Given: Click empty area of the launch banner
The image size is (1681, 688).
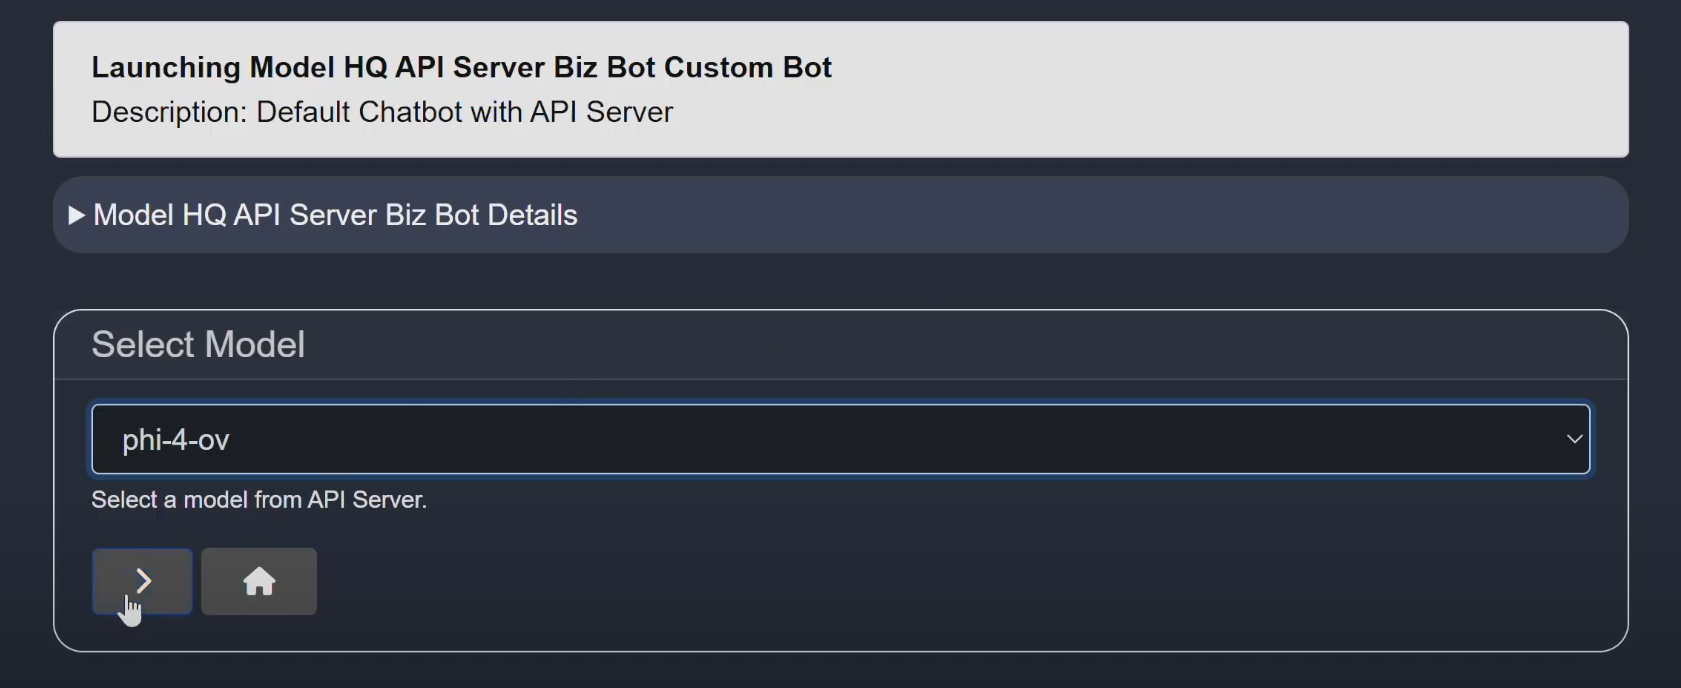Looking at the screenshot, I should (1250, 90).
